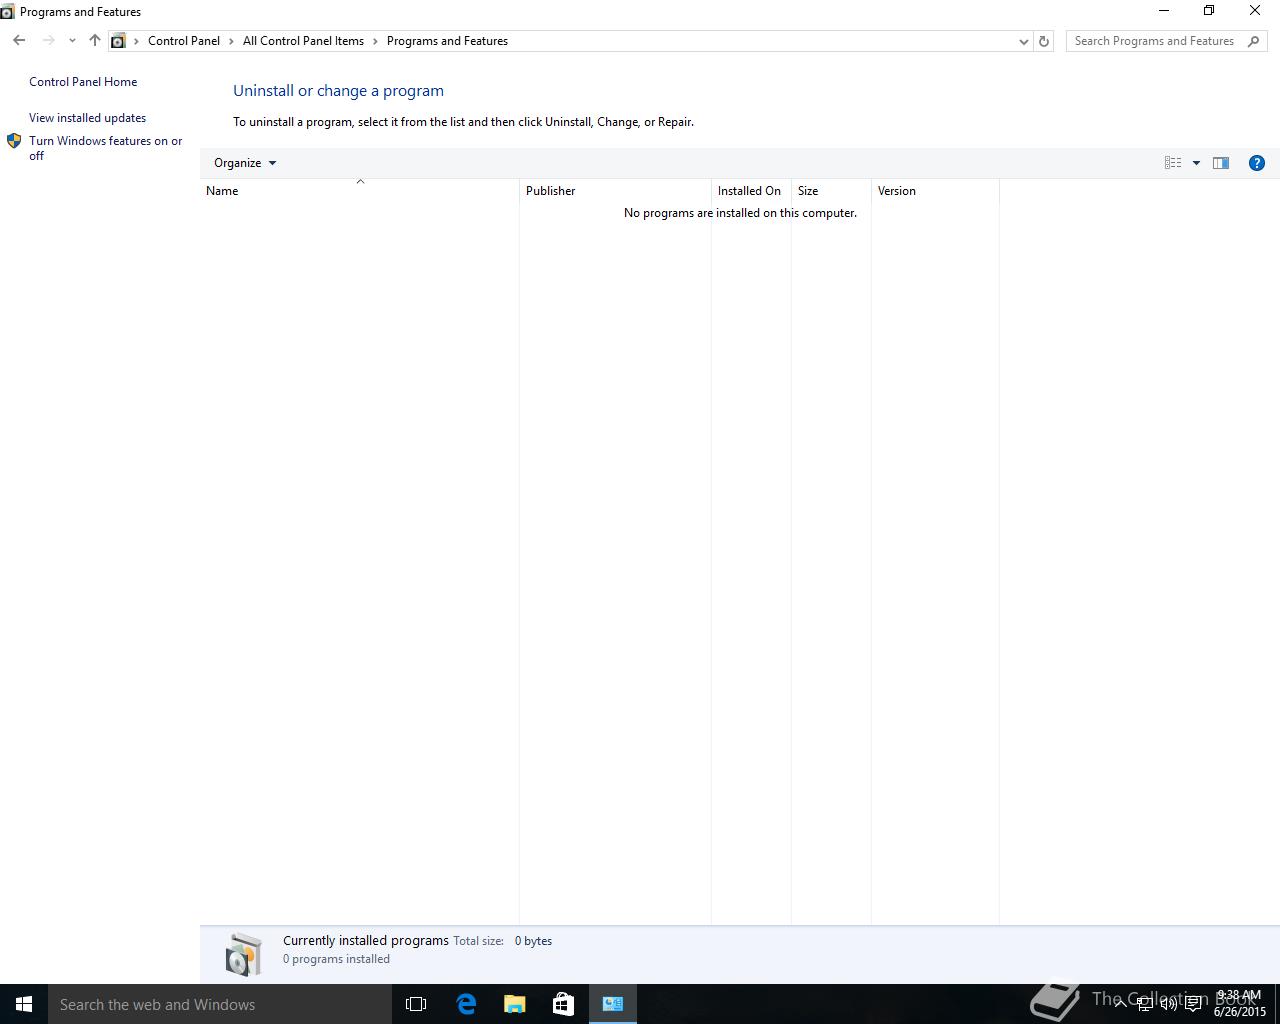Open Turn Windows features on or off
1280x1024 pixels.
(x=106, y=148)
